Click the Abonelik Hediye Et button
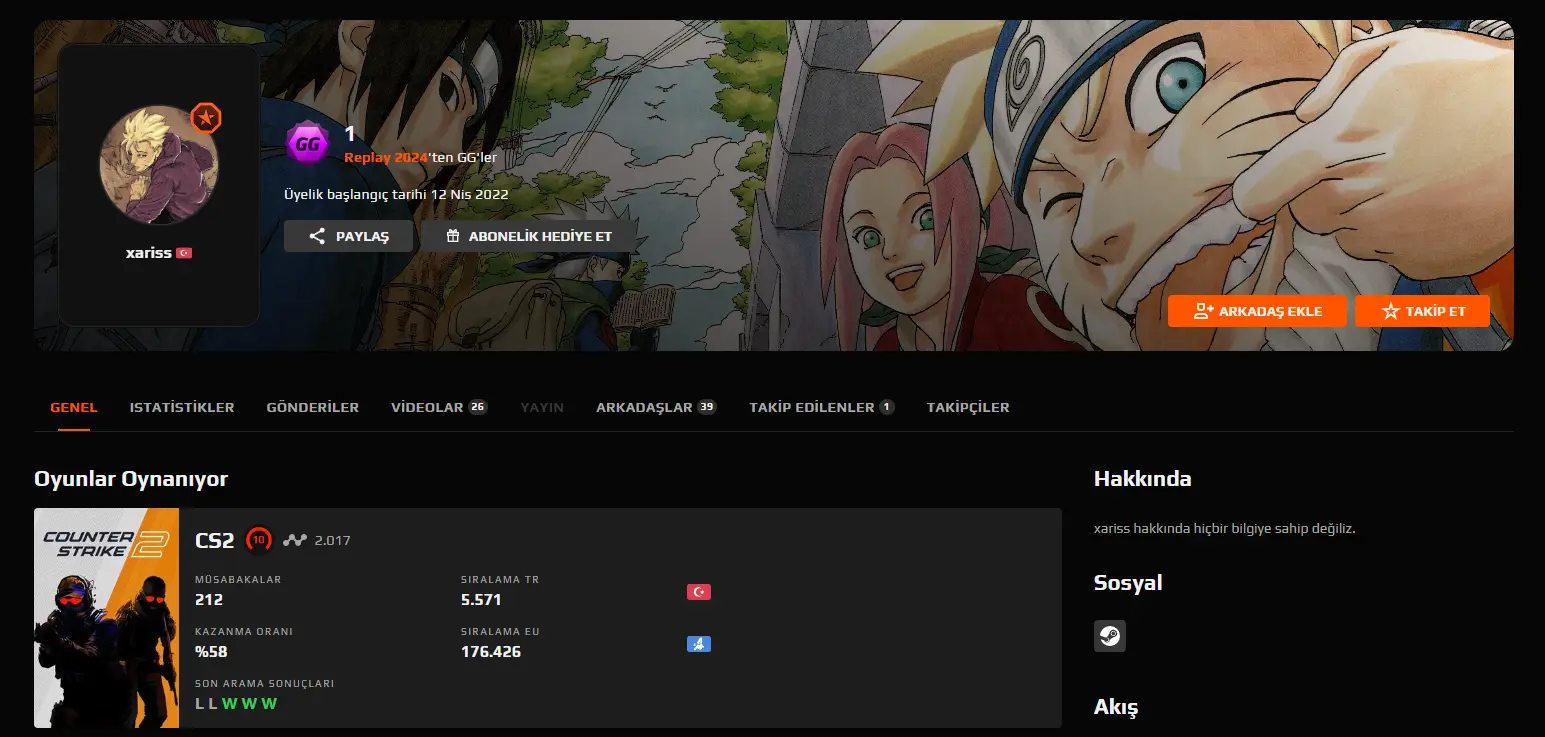 tap(529, 236)
